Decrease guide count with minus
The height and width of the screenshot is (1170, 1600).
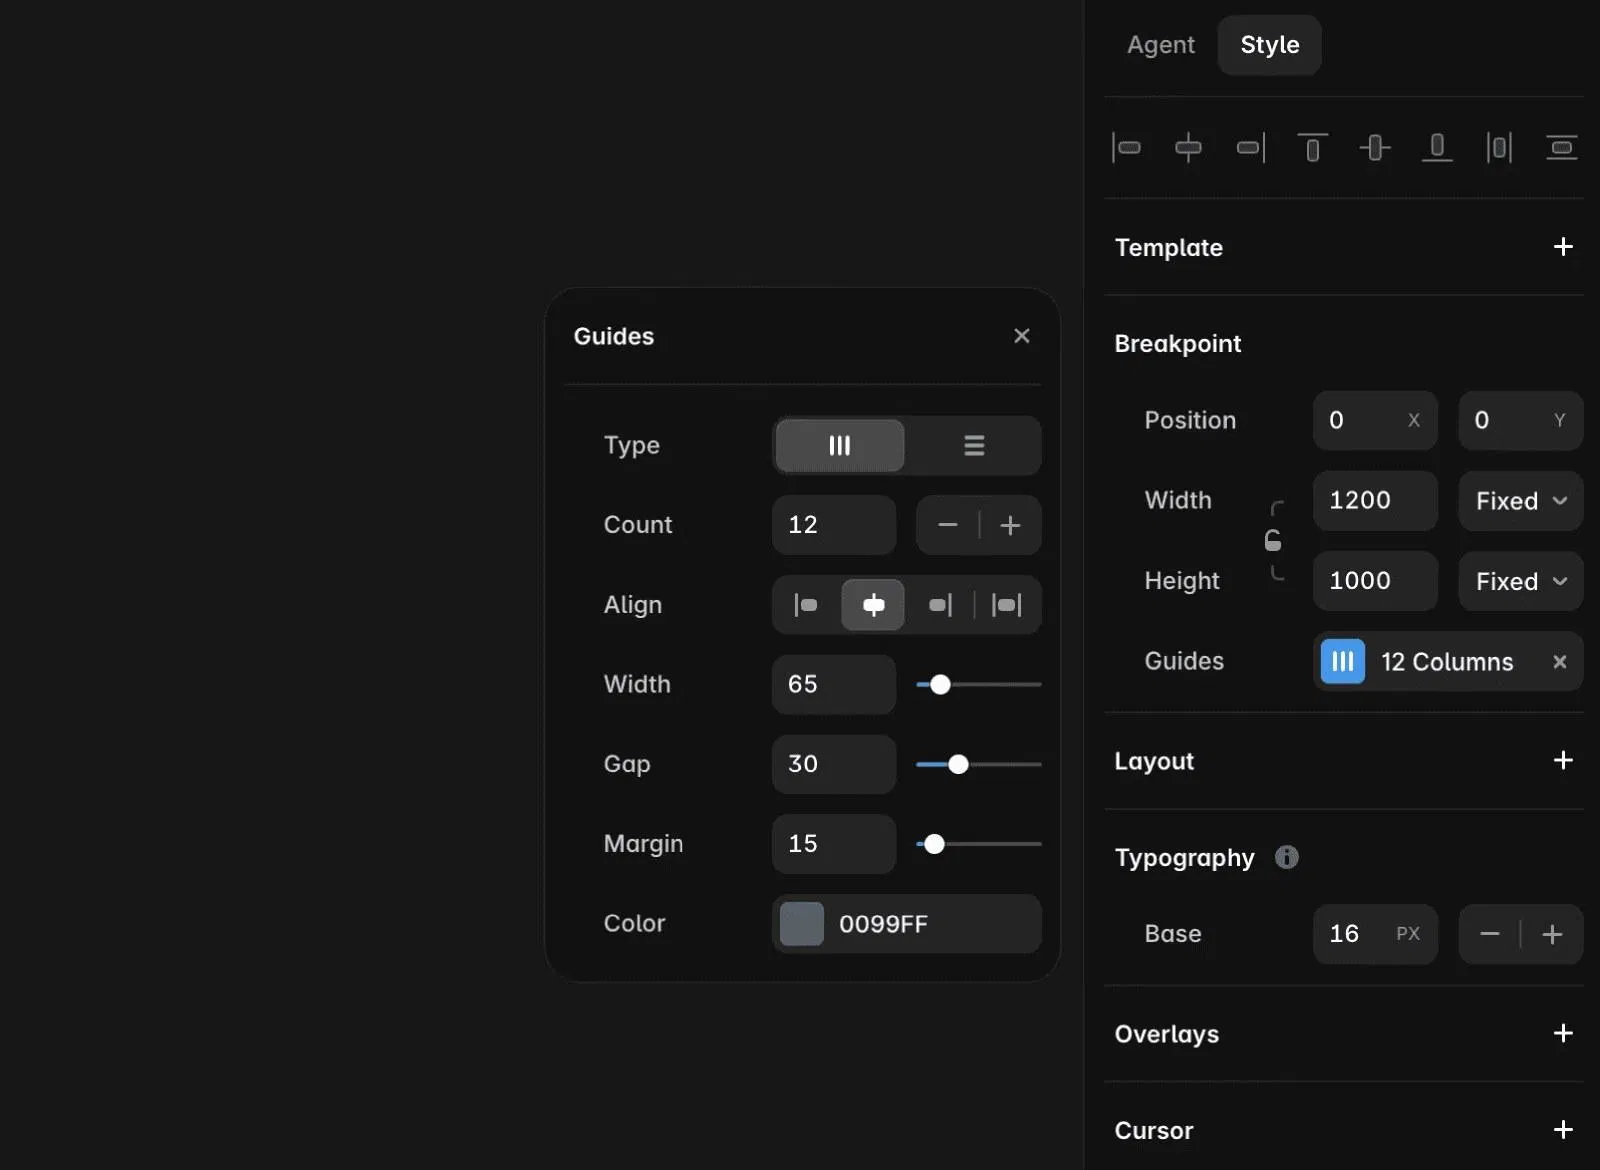click(948, 525)
